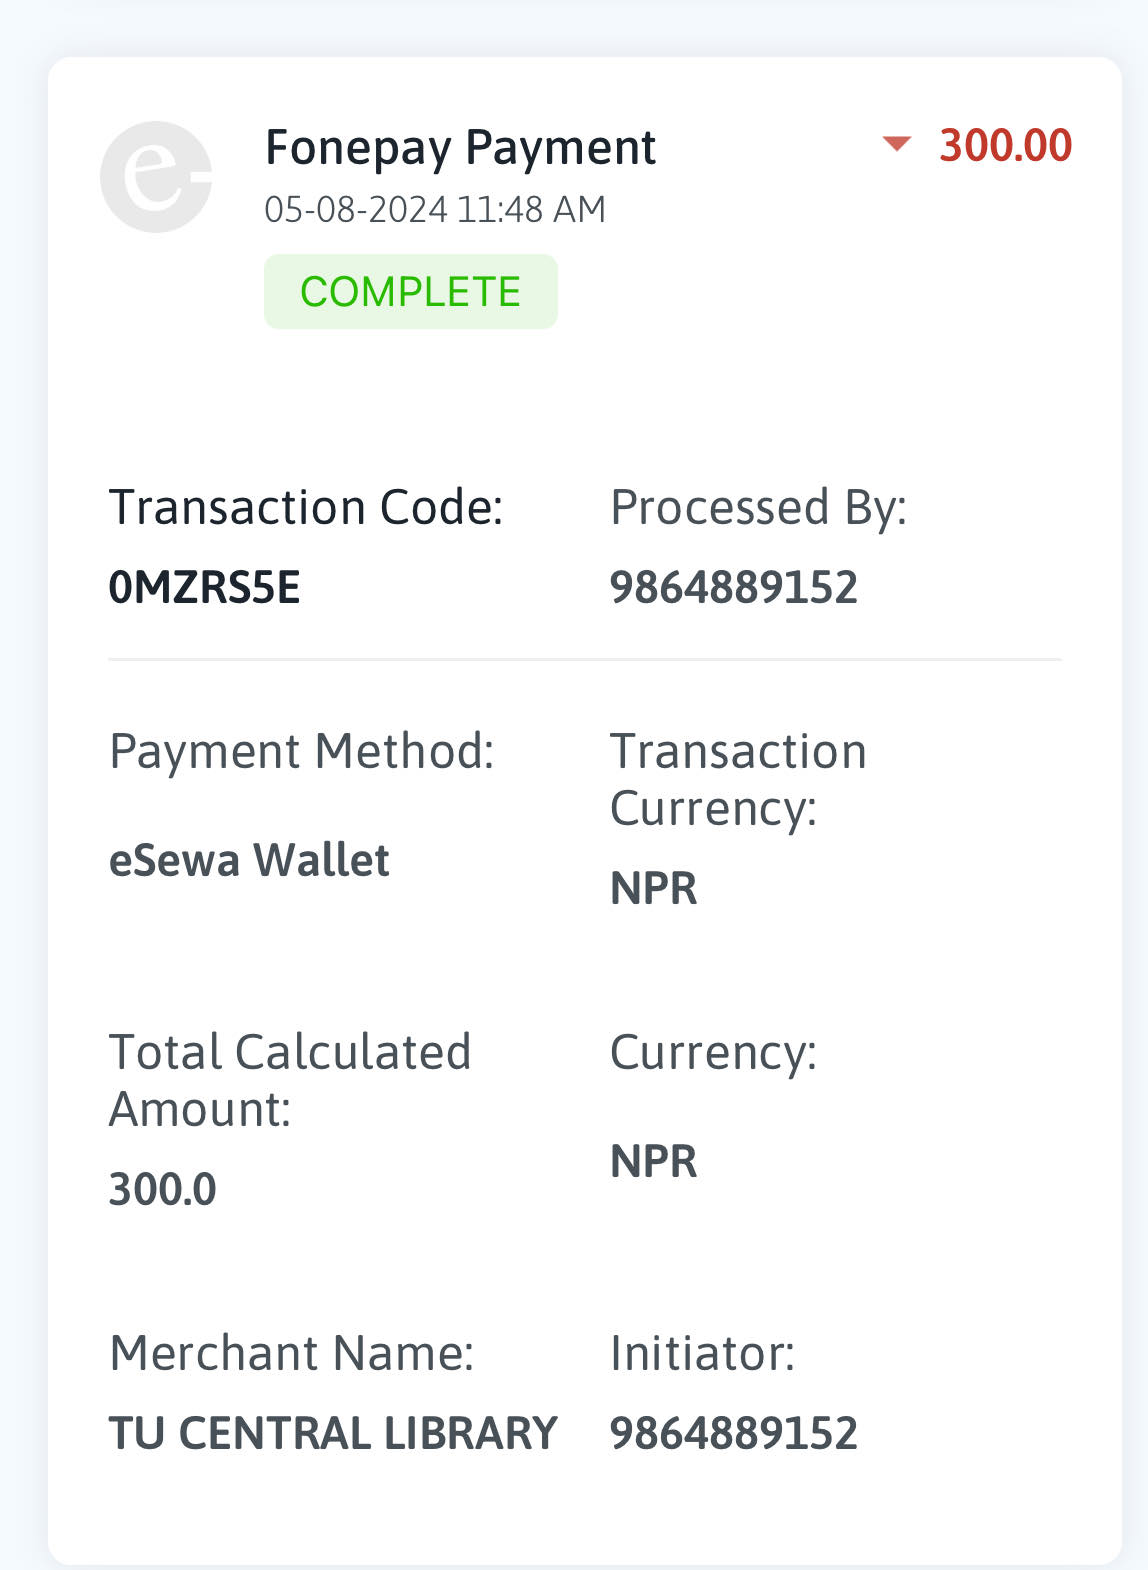Select the COMPLETE status badge
This screenshot has width=1148, height=1570.
coord(411,291)
